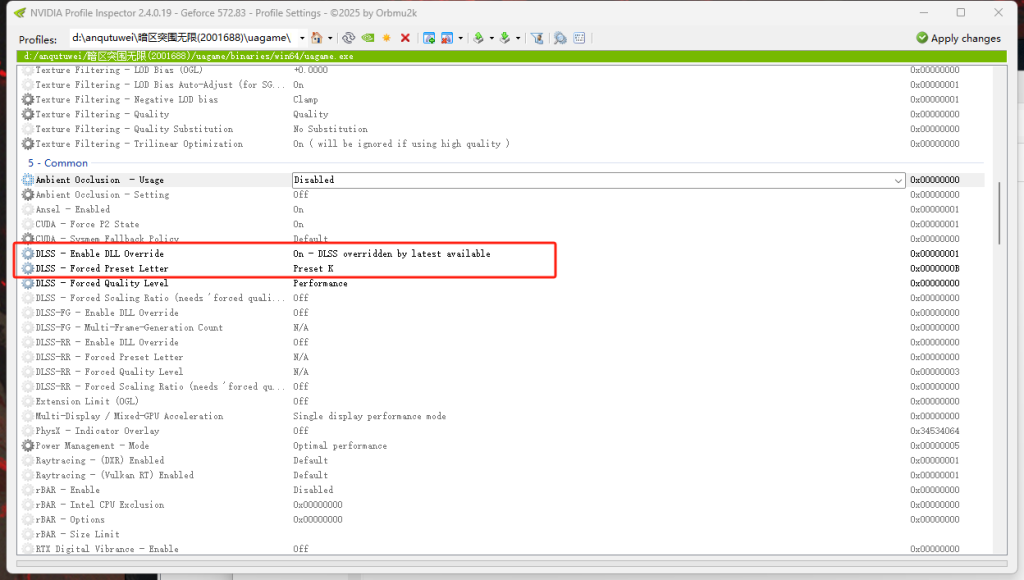Click the Refresh profile settings icon
Image resolution: width=1024 pixels, height=580 pixels.
pos(349,38)
